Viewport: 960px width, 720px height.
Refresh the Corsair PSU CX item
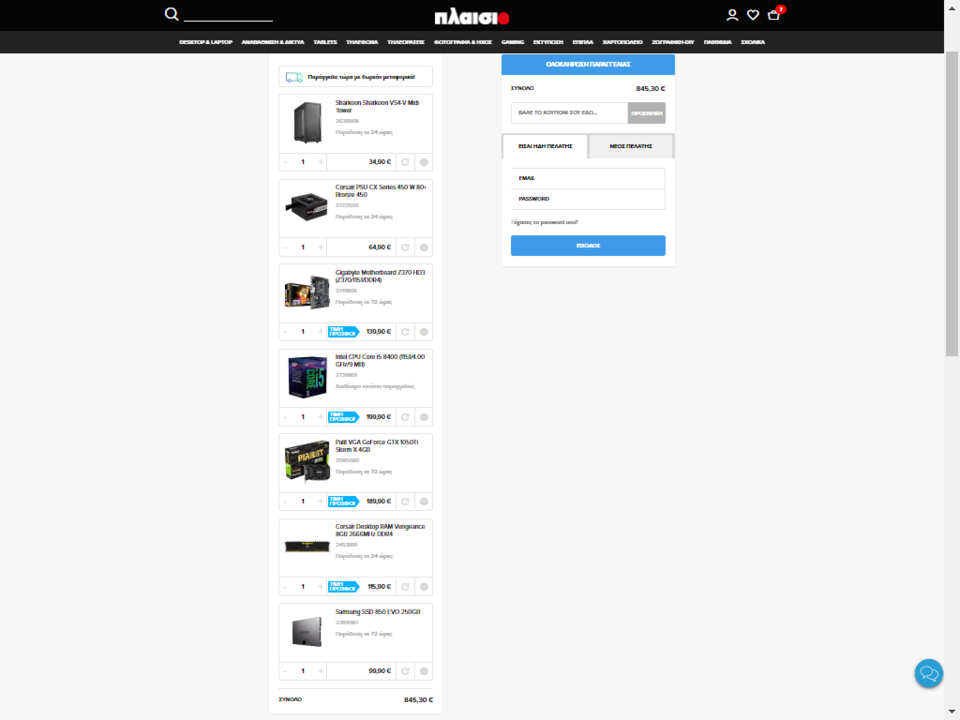(x=405, y=247)
